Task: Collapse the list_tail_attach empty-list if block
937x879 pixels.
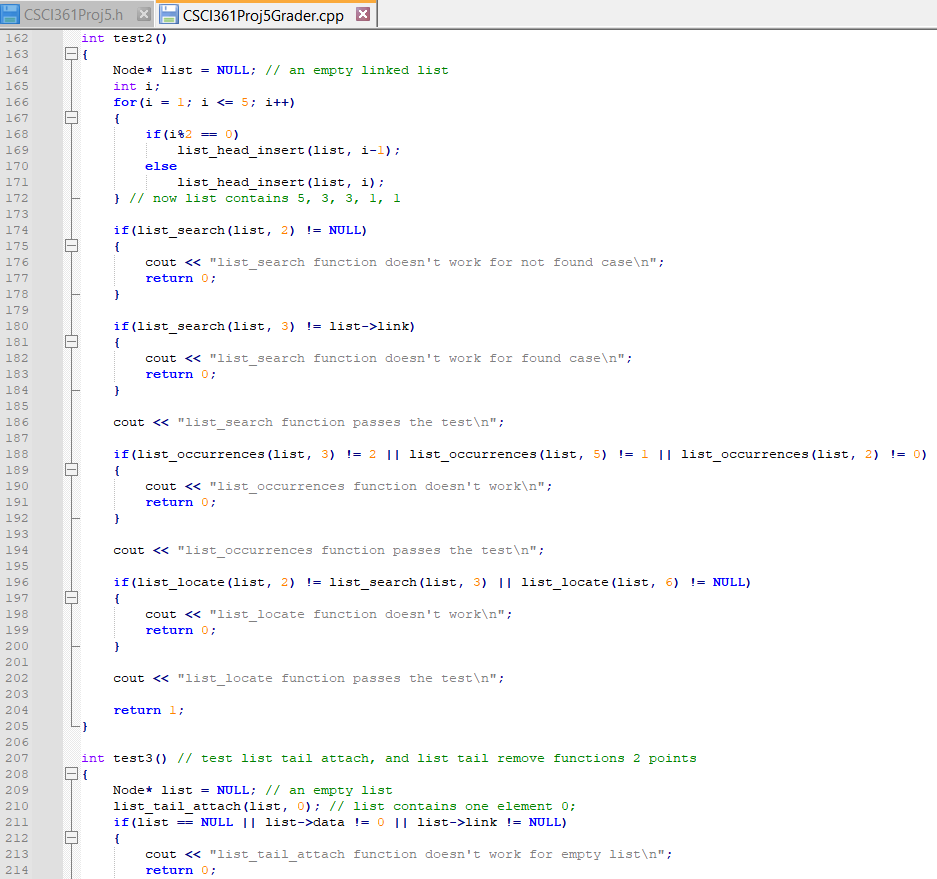Action: coord(70,837)
